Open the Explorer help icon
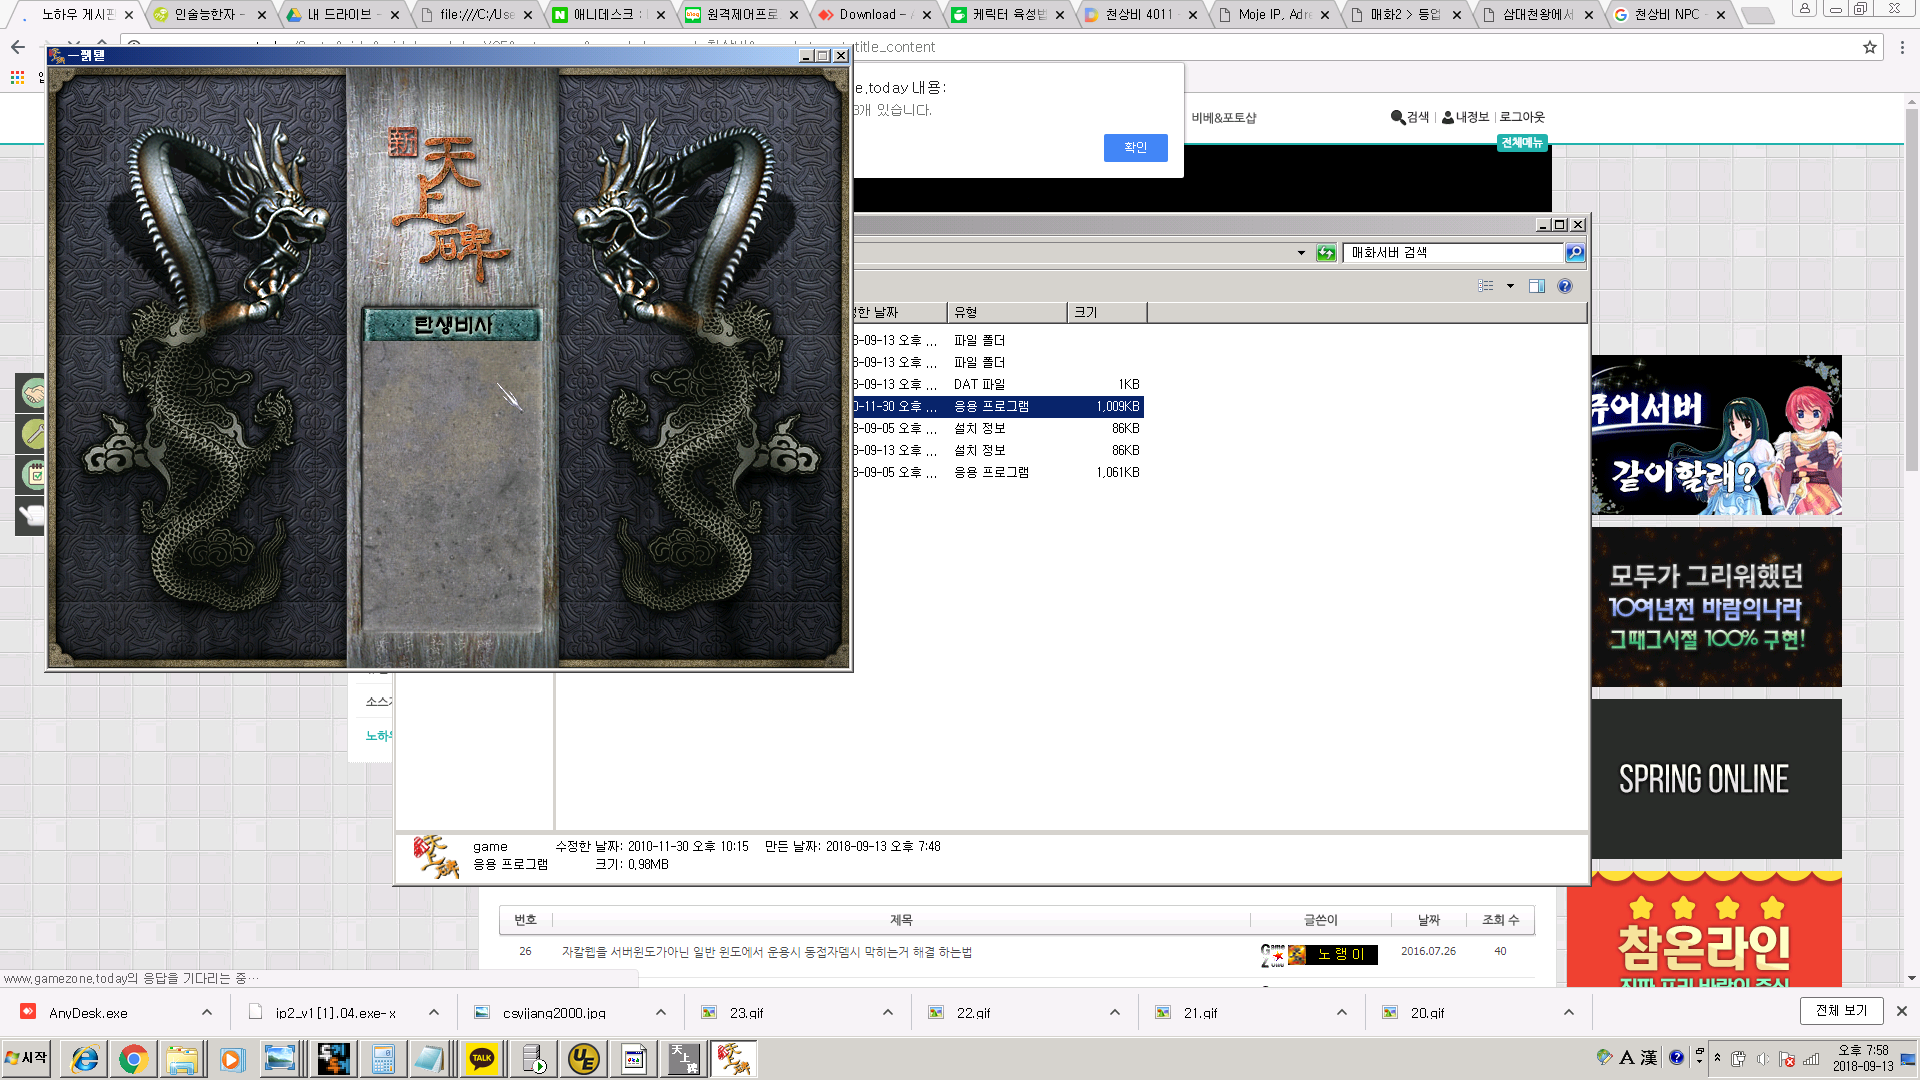The height and width of the screenshot is (1080, 1920). tap(1565, 286)
